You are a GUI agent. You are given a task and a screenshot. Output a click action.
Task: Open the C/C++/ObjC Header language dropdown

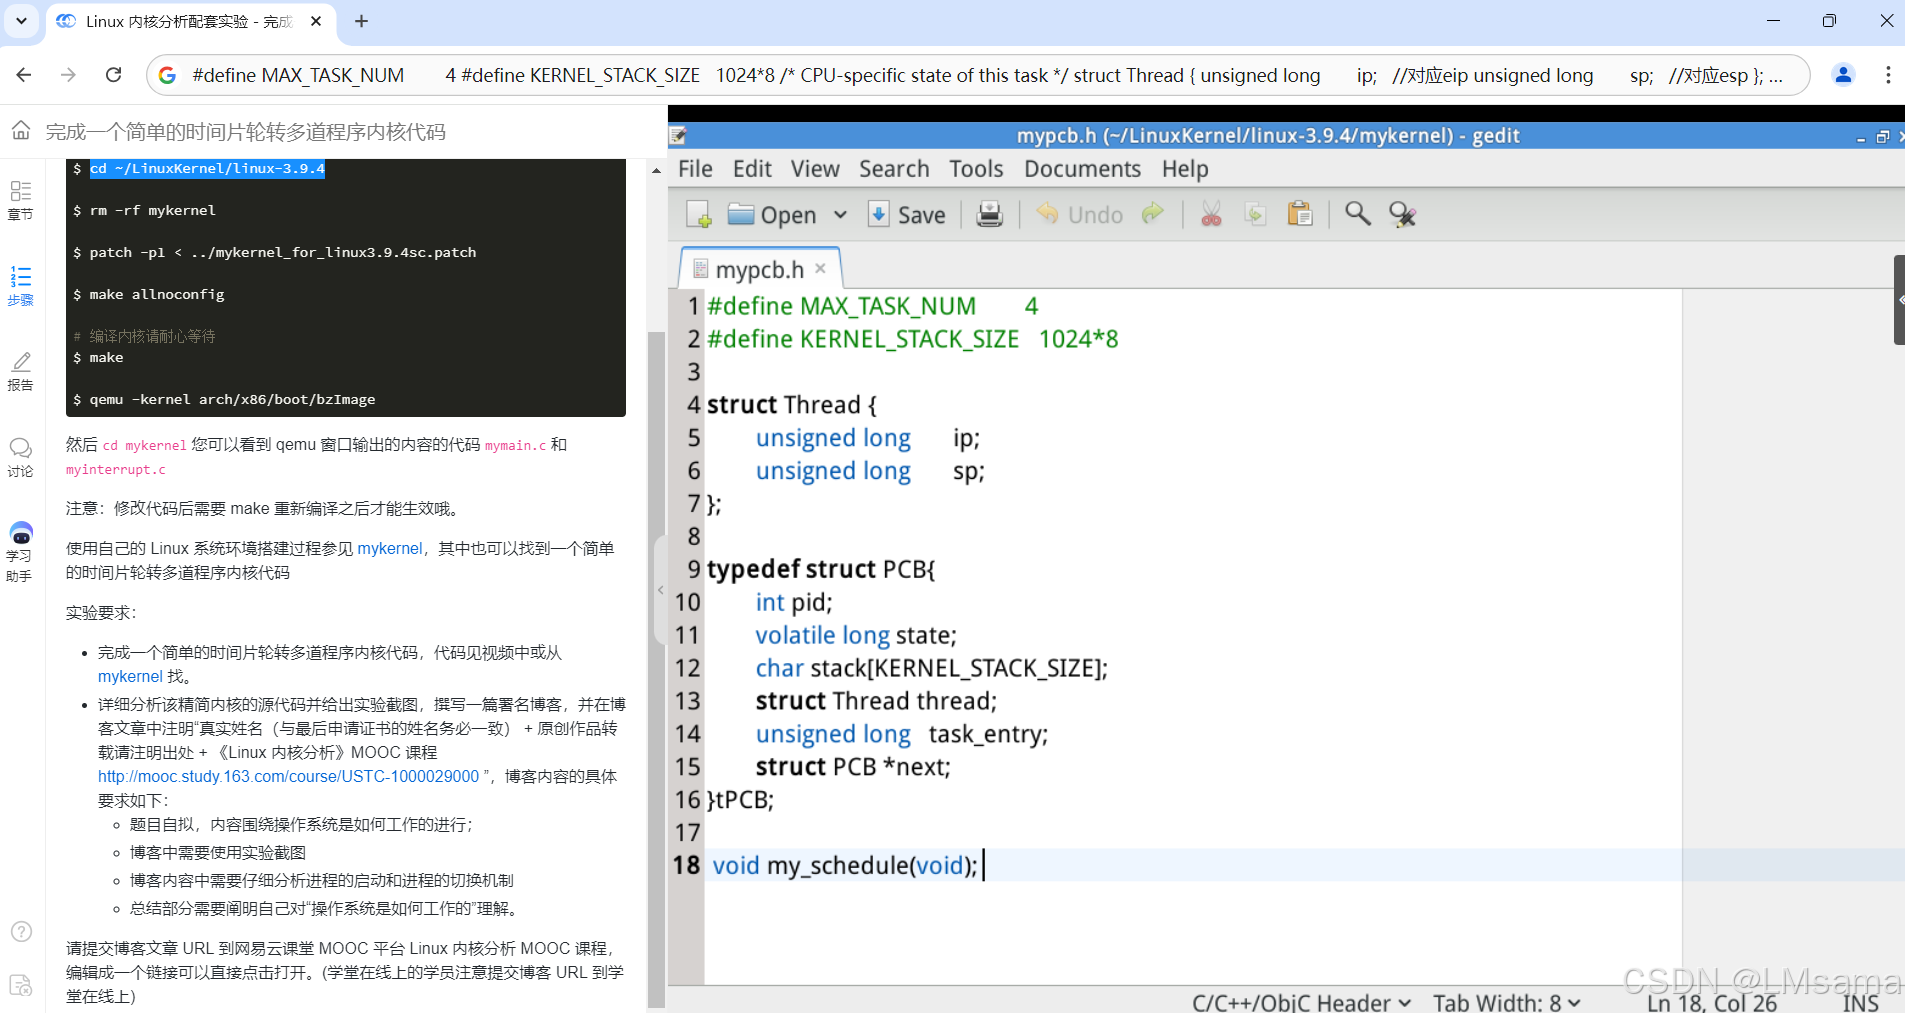1301,1002
